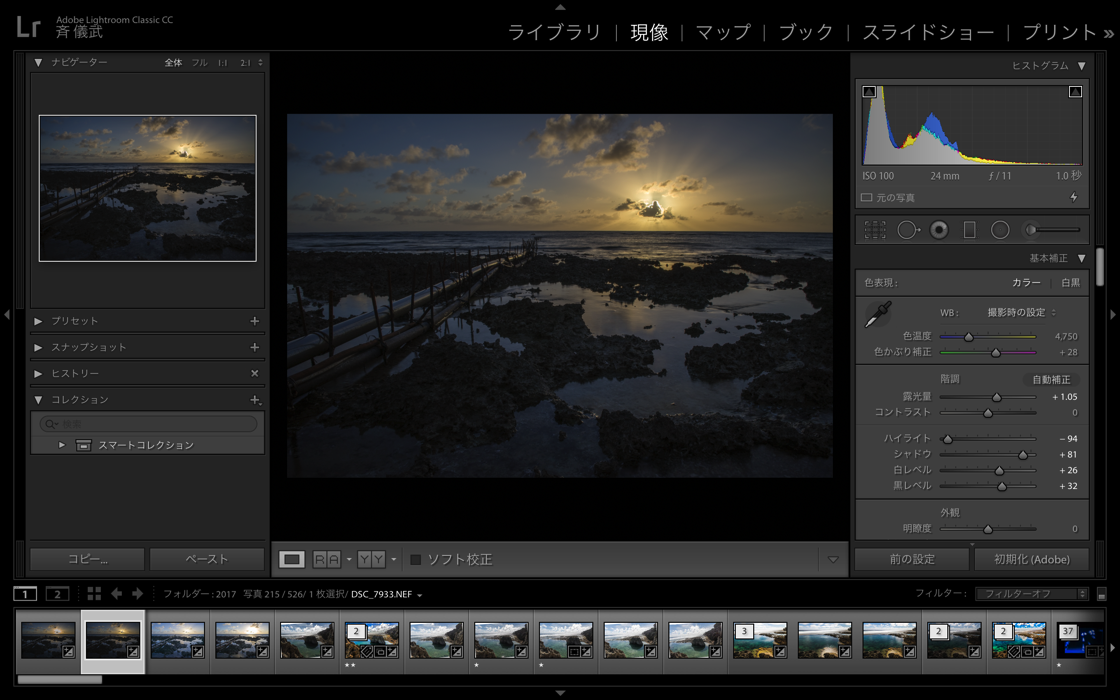This screenshot has height=700, width=1120.
Task: Select the crop overlay tool
Action: point(875,230)
